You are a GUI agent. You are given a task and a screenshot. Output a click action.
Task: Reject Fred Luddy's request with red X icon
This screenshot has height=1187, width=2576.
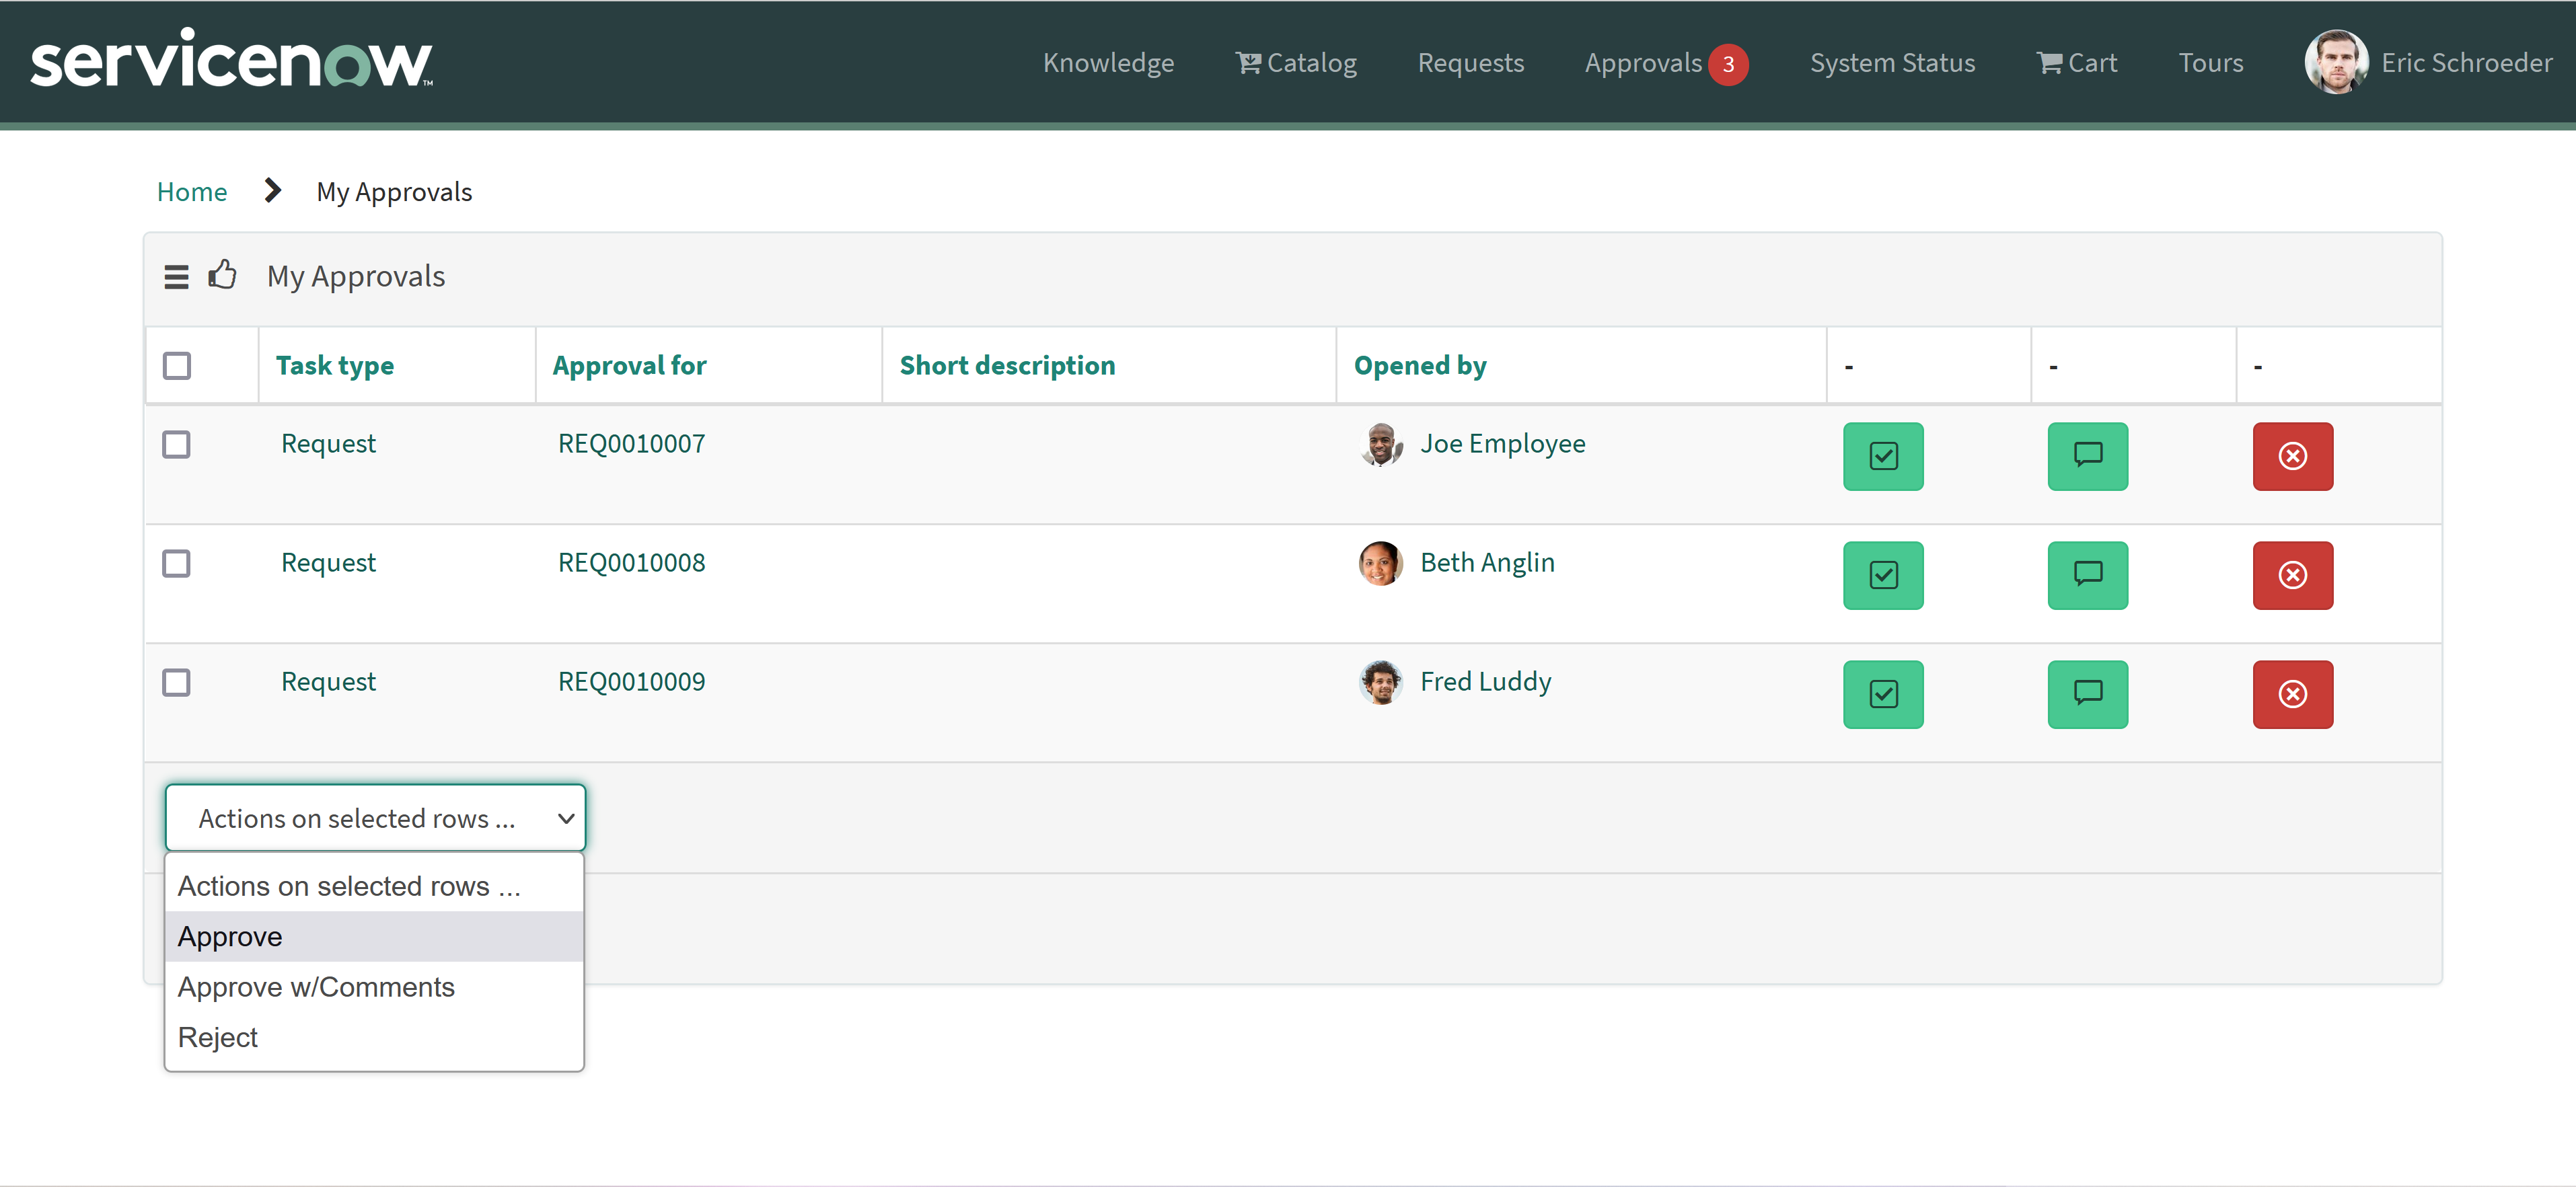coord(2293,694)
